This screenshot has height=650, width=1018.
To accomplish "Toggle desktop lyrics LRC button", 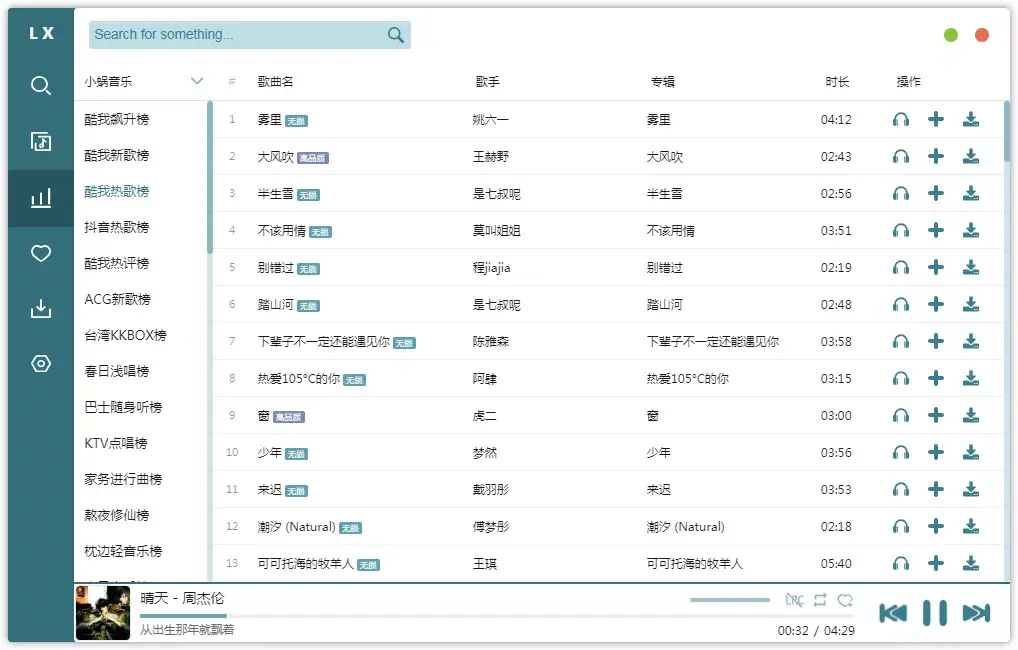I will coord(794,600).
